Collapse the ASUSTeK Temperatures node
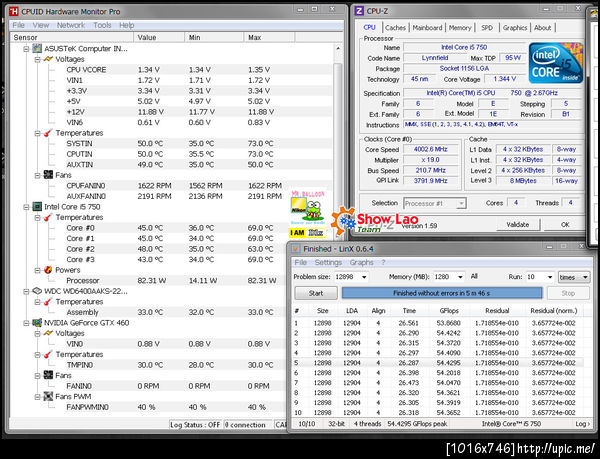Viewport: 600px width, 459px height. tap(38, 133)
